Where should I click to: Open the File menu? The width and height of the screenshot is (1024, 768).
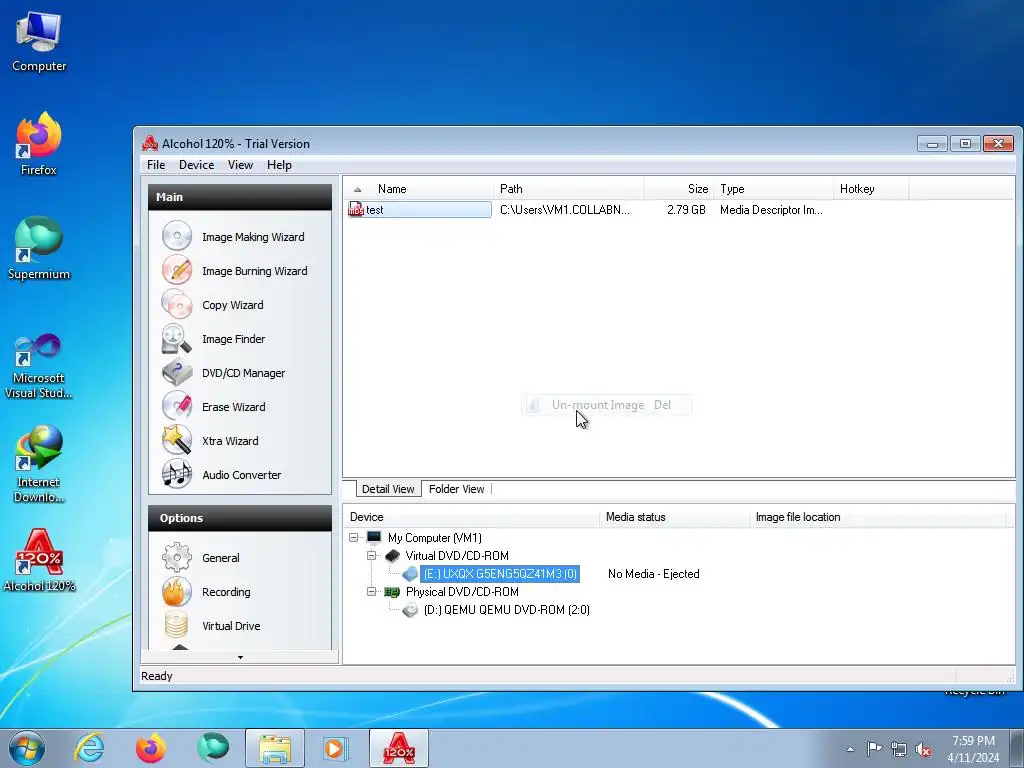coord(156,165)
